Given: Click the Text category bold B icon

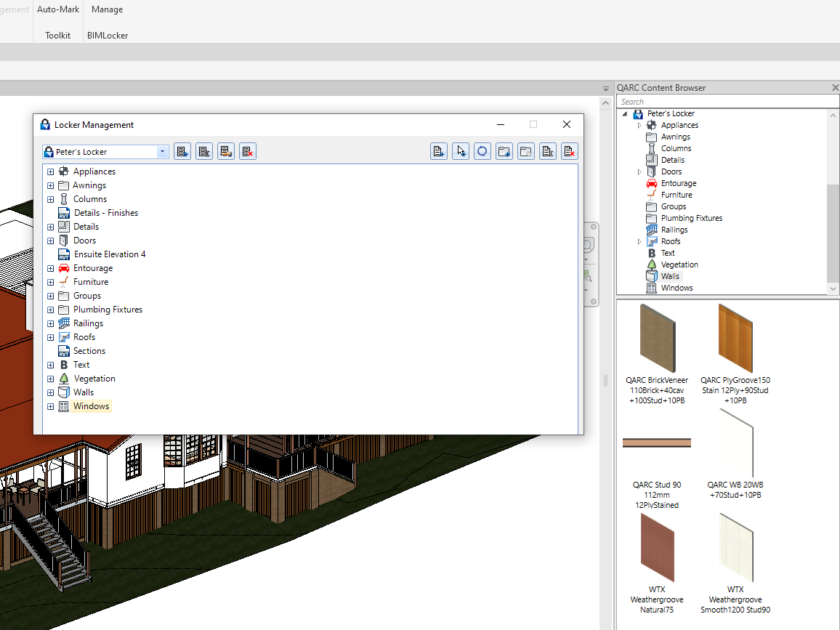Looking at the screenshot, I should pos(651,253).
